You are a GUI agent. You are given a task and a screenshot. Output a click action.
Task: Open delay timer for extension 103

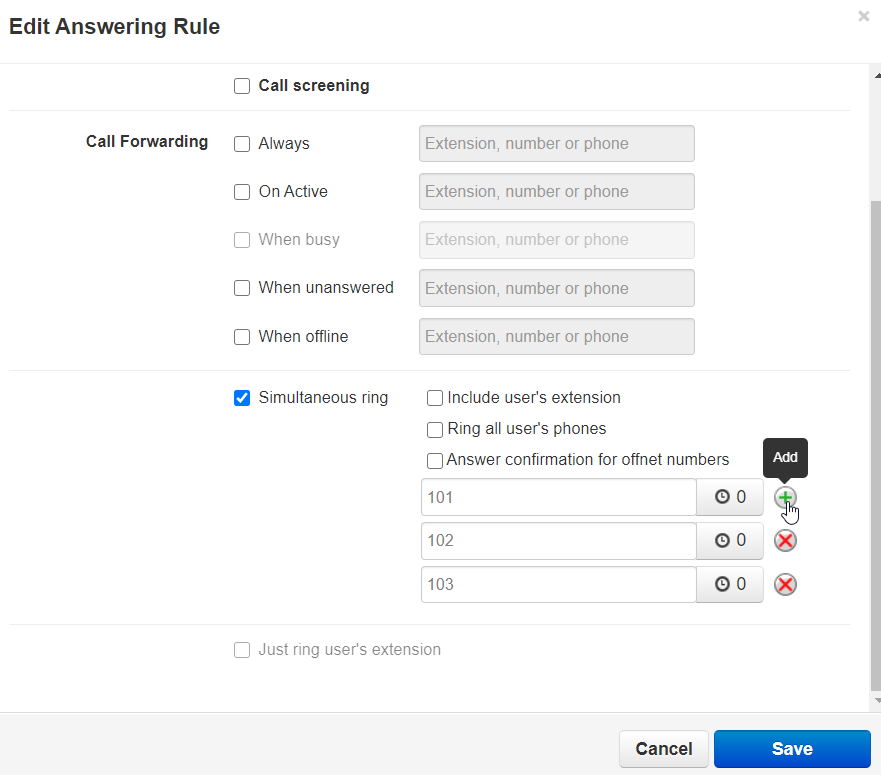(x=730, y=585)
